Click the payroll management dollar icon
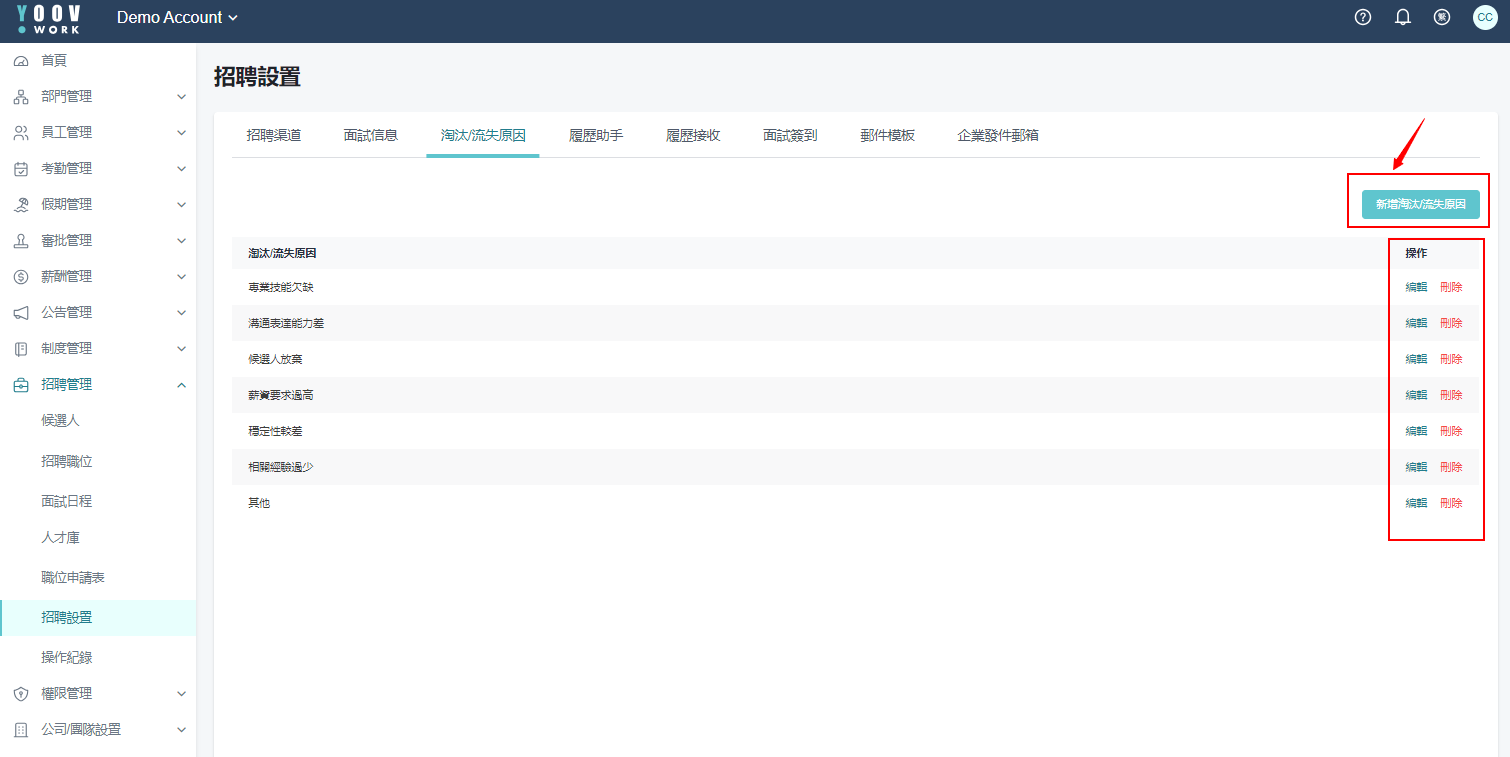 (21, 277)
